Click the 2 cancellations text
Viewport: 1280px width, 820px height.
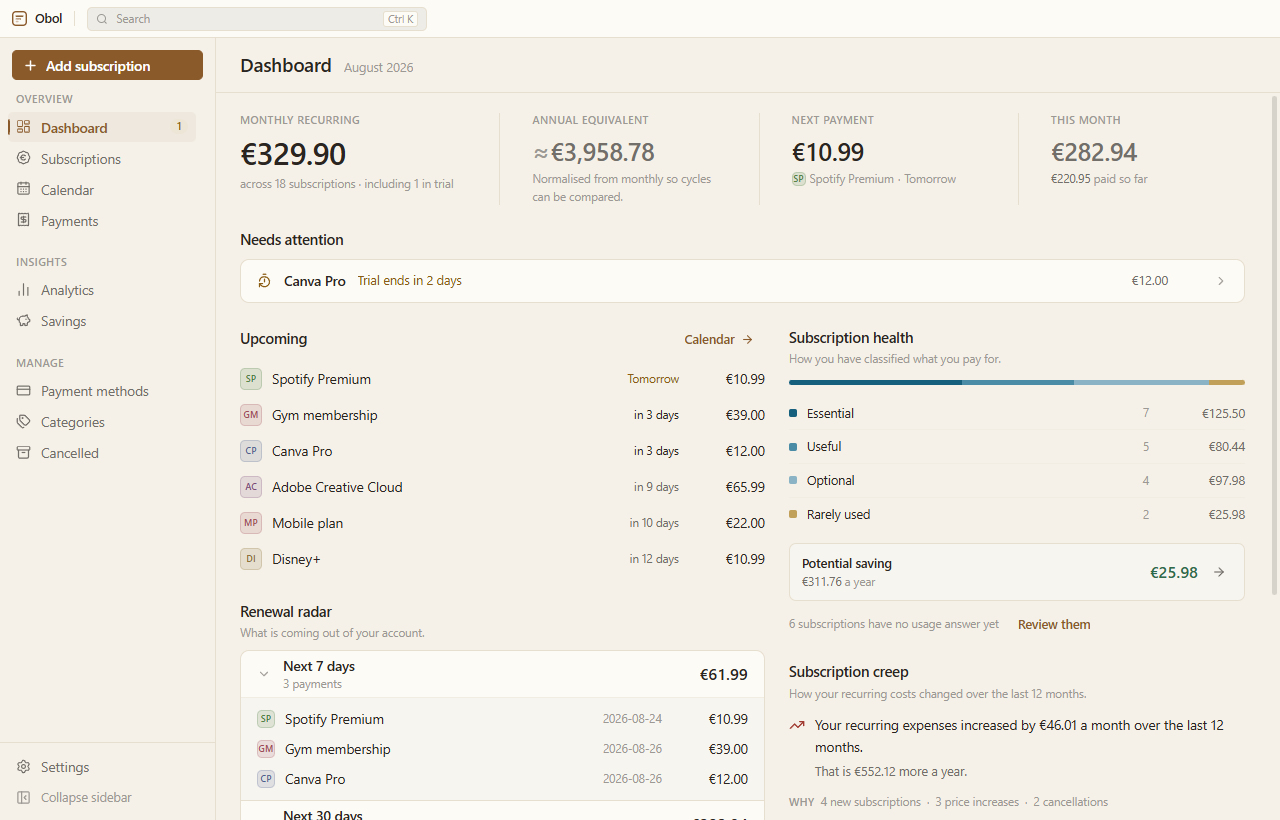point(1070,802)
